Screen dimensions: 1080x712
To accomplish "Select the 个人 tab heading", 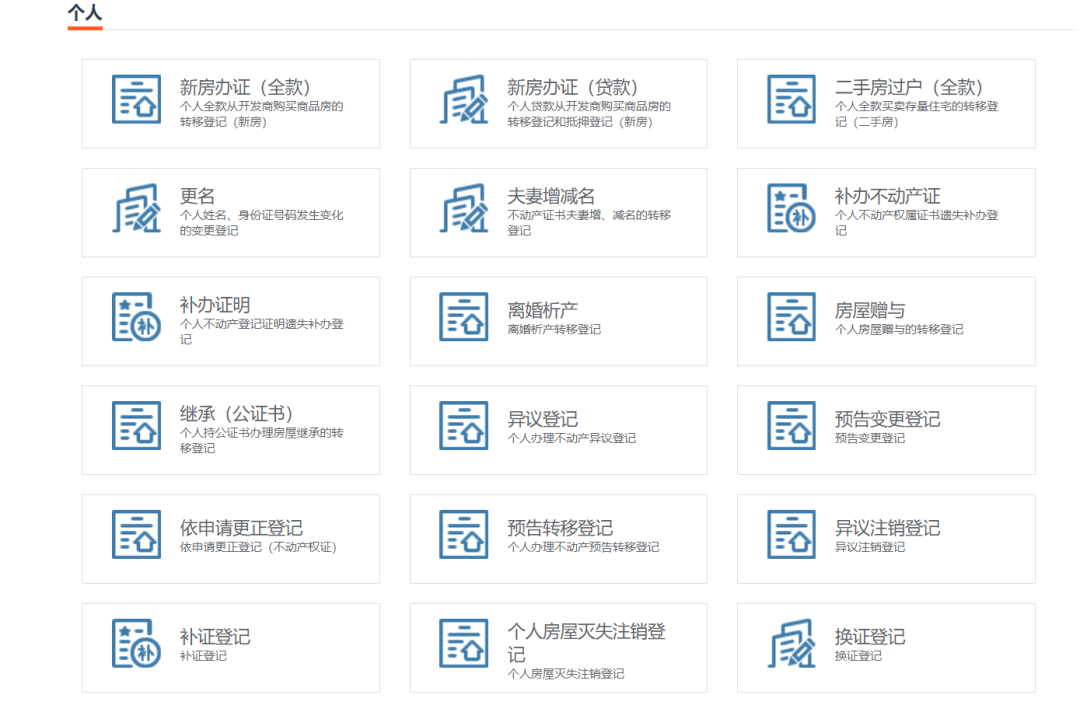I will (85, 13).
